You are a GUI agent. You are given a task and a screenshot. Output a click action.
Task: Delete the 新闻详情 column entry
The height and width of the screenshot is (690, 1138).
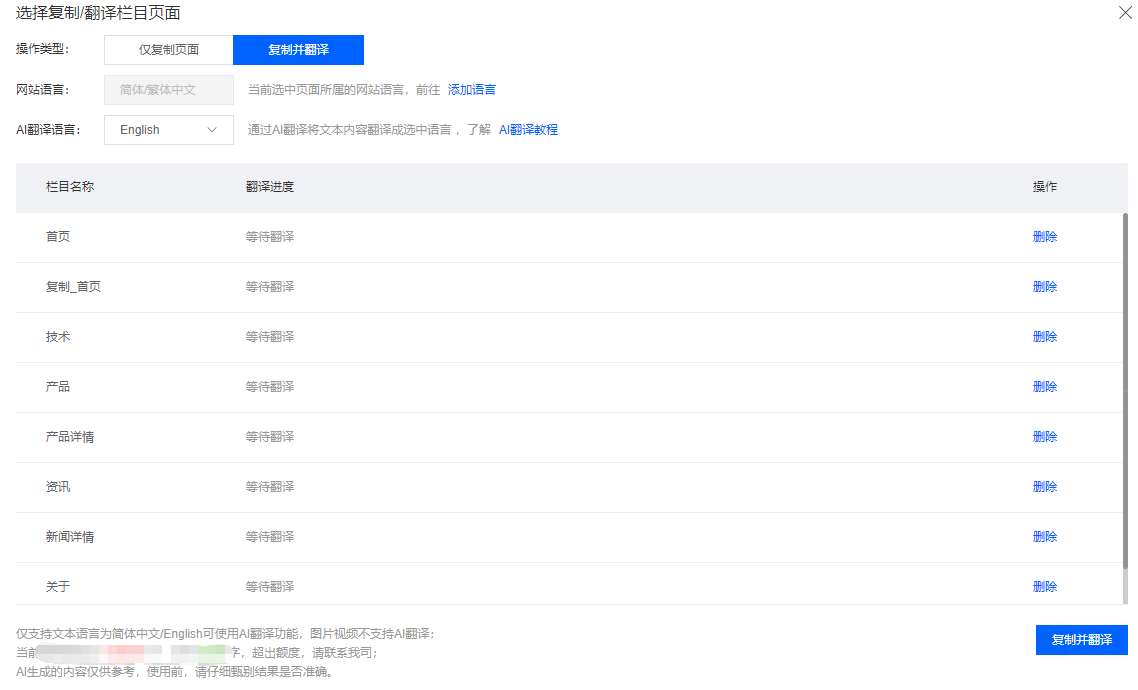tap(1044, 536)
